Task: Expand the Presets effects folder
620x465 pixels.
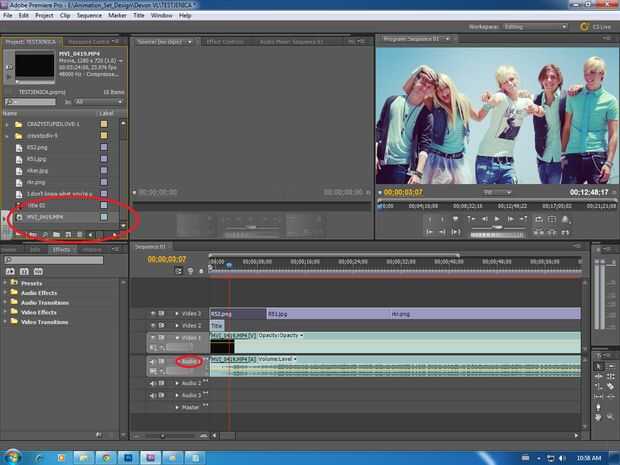Action: click(x=6, y=283)
